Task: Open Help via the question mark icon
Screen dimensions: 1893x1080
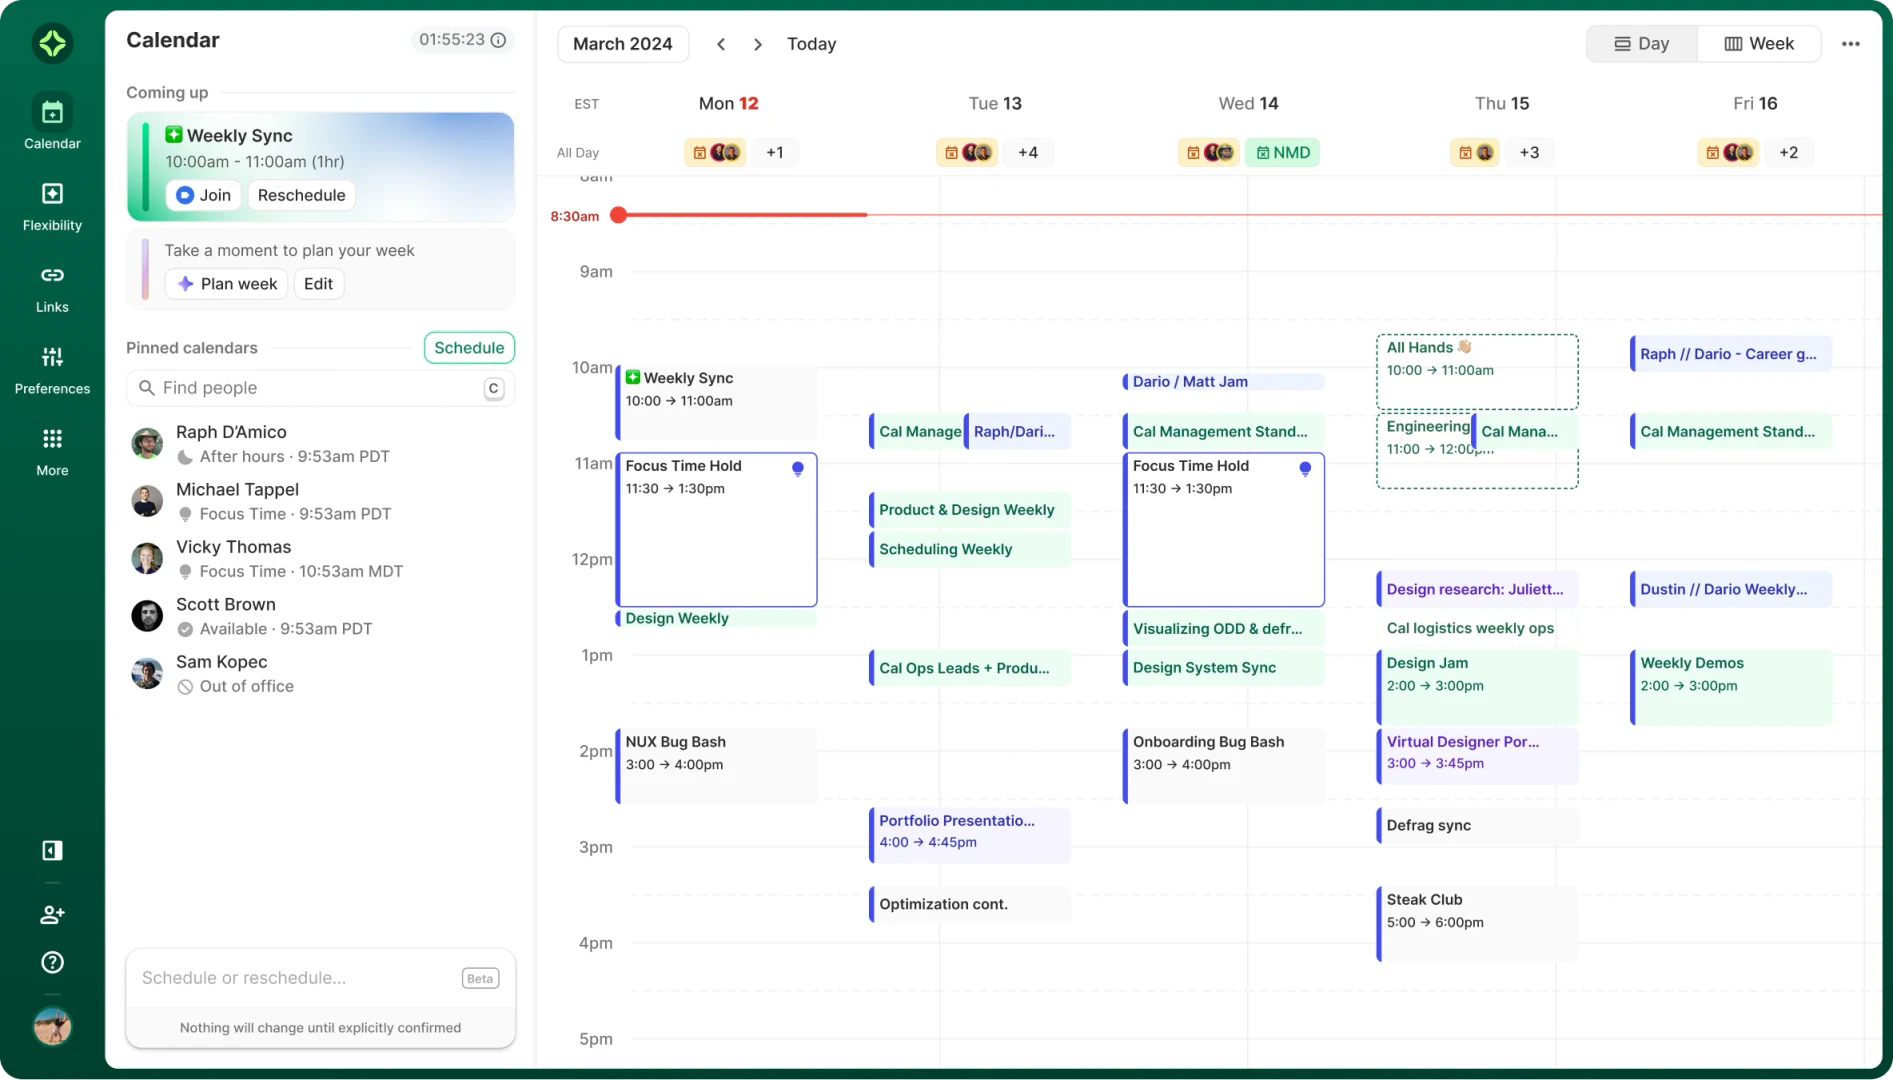Action: point(51,962)
